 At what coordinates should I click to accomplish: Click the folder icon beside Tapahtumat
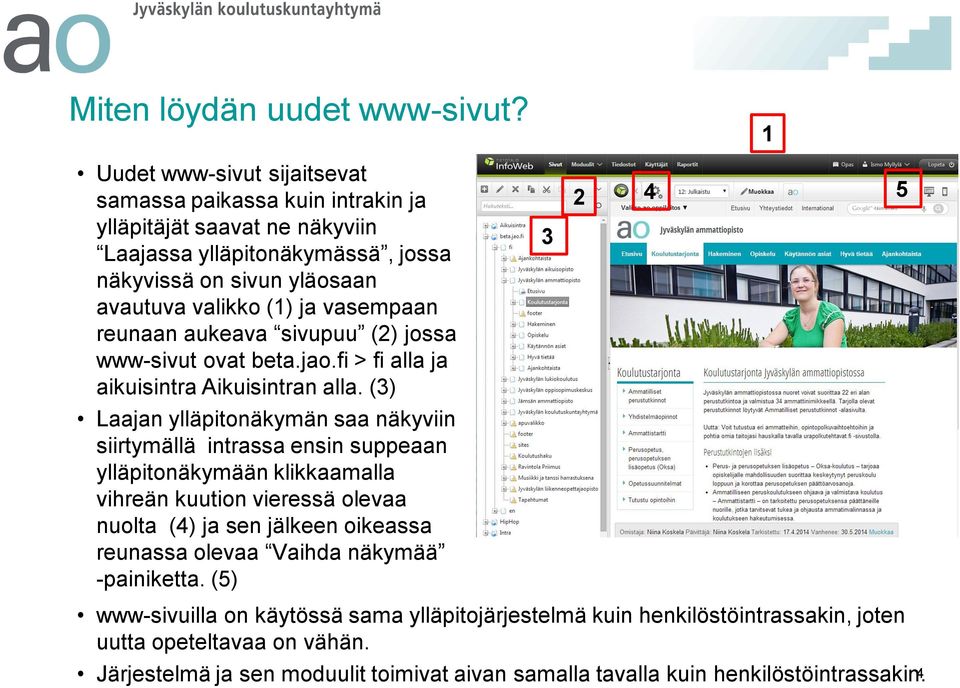pyautogui.click(x=514, y=500)
